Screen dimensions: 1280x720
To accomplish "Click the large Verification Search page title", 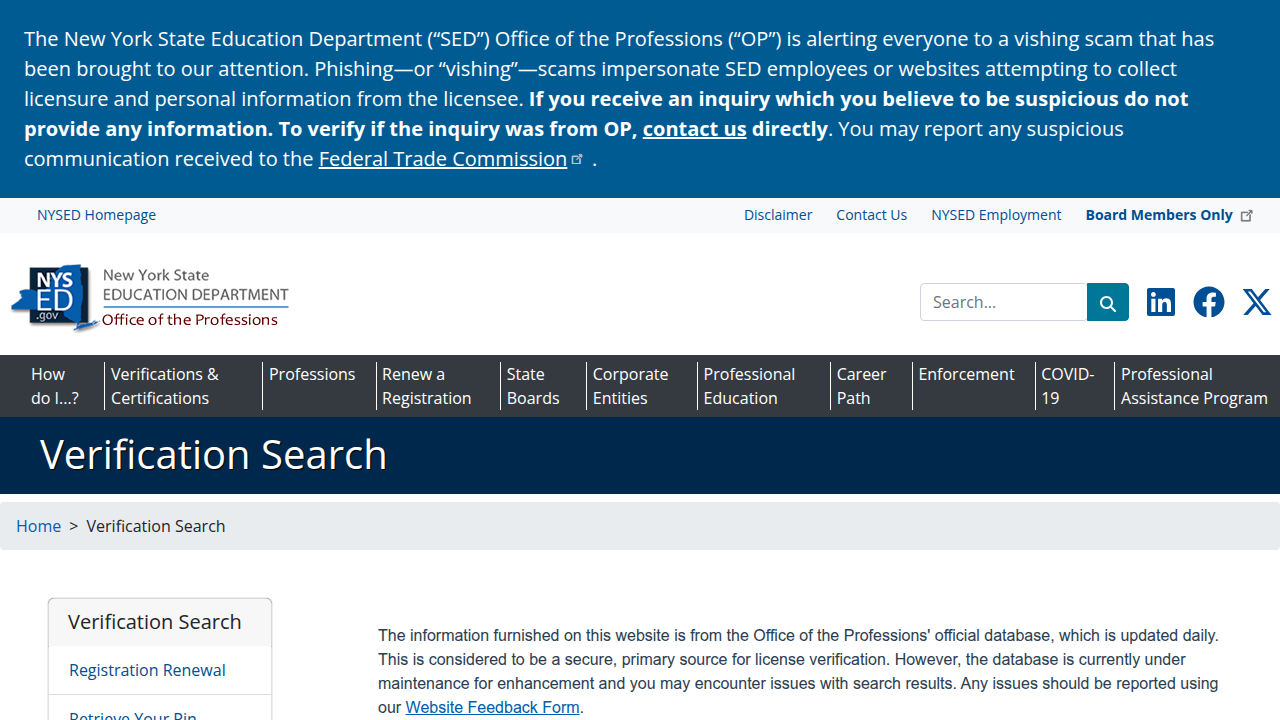I will point(213,455).
